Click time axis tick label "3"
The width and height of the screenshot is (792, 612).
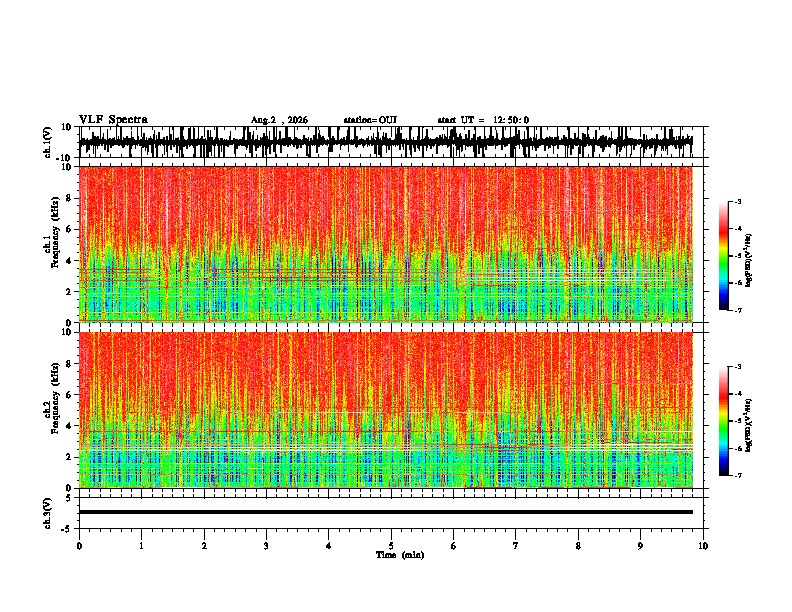point(266,546)
